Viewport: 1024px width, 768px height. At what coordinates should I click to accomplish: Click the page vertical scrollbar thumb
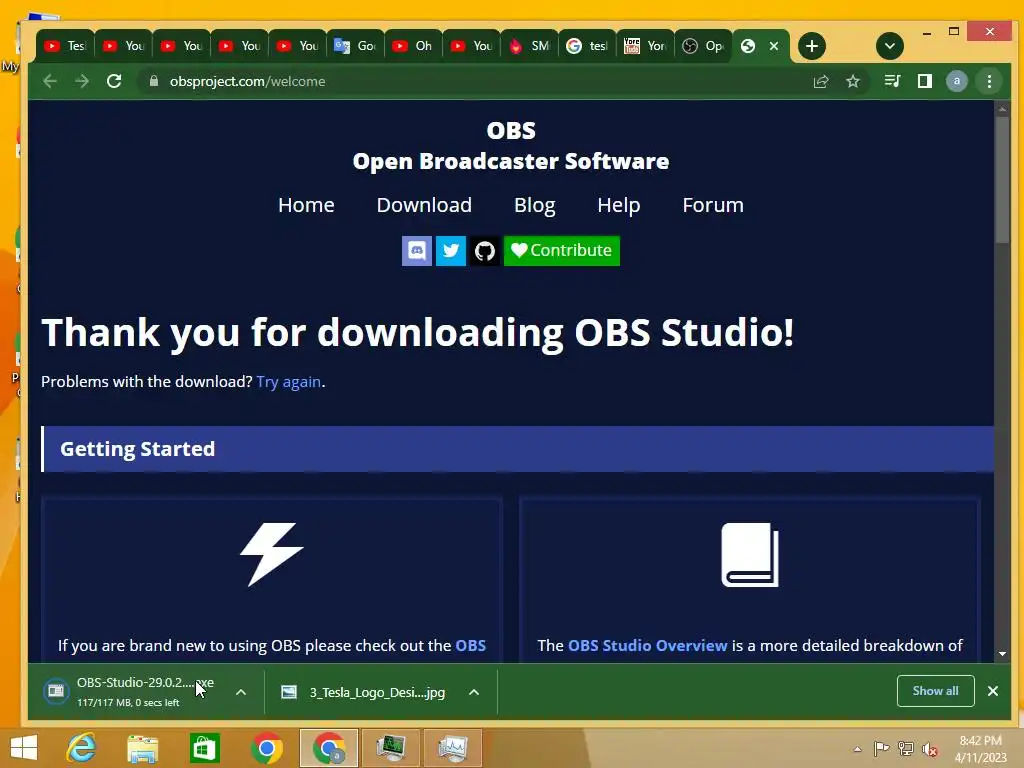pos(1002,182)
